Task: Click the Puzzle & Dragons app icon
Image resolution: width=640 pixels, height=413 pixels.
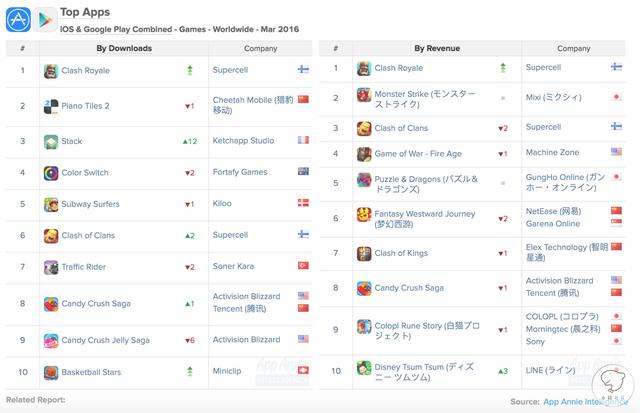Action: coord(365,181)
